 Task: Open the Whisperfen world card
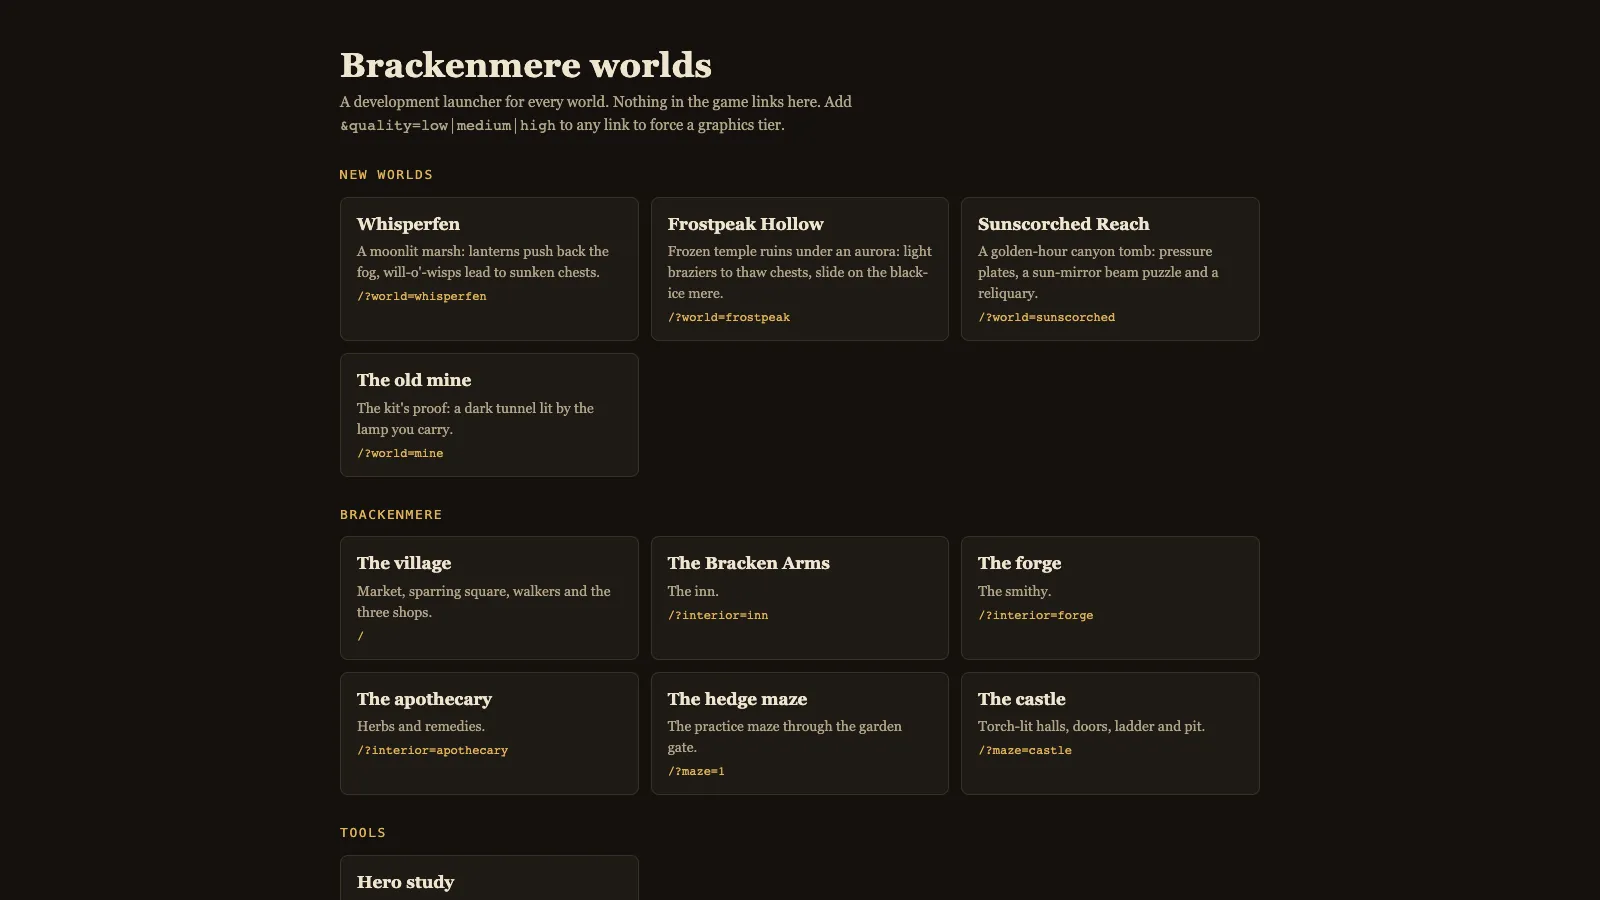tap(489, 269)
